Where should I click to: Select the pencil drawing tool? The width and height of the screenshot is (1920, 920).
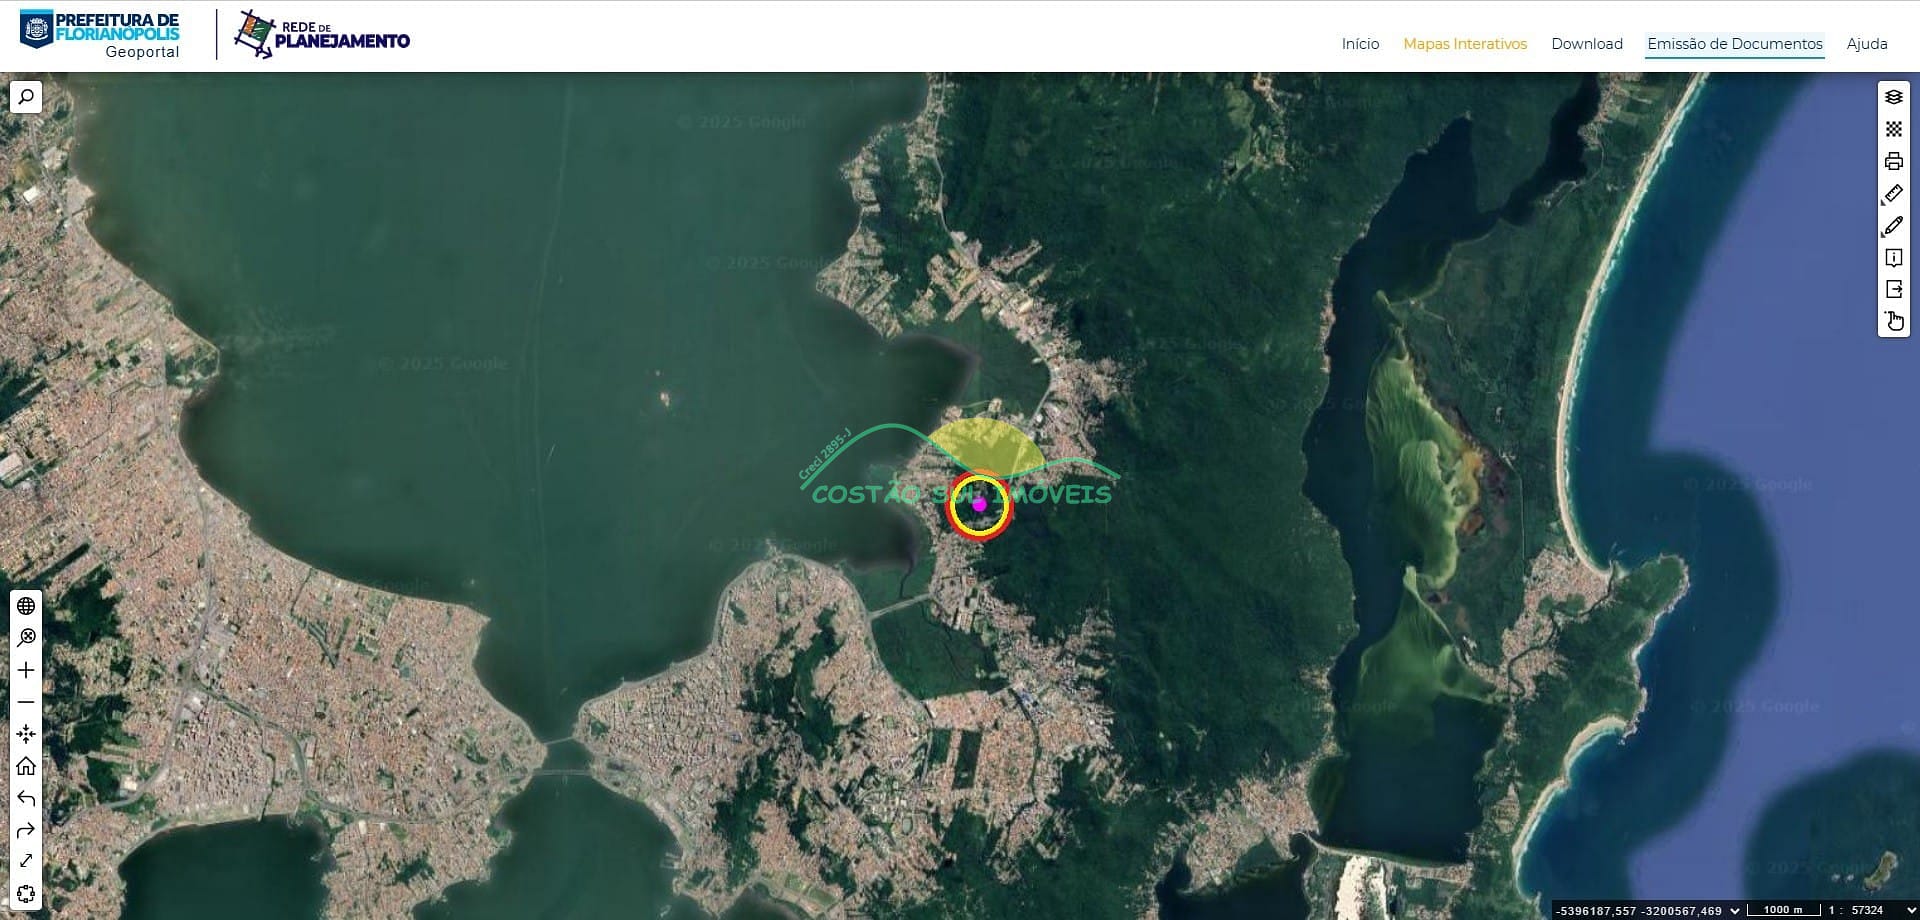pos(1893,226)
